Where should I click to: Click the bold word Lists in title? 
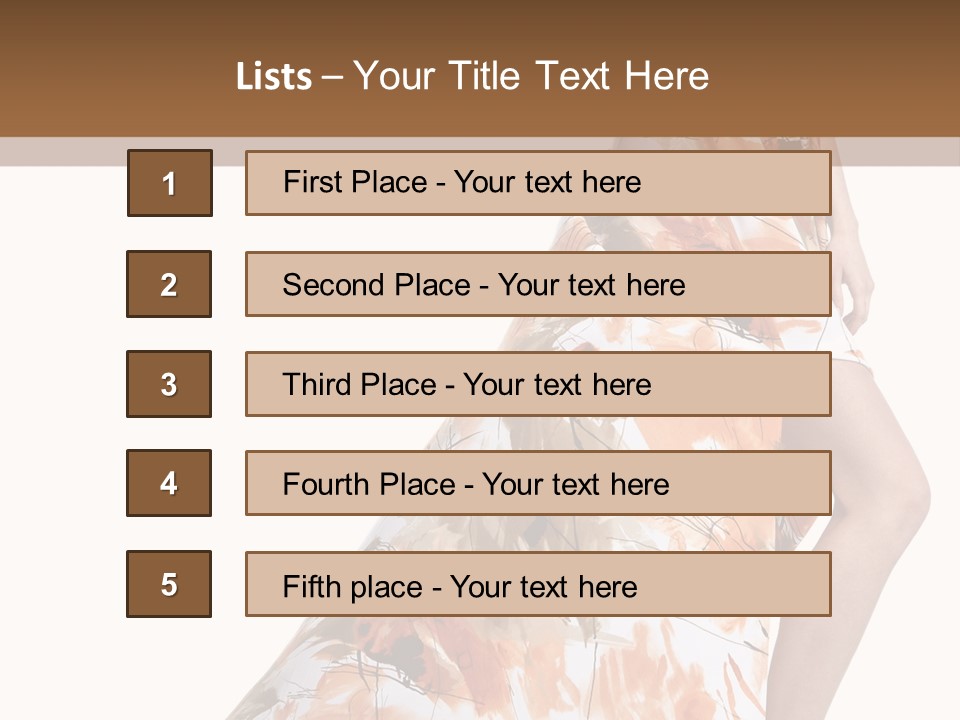click(274, 76)
